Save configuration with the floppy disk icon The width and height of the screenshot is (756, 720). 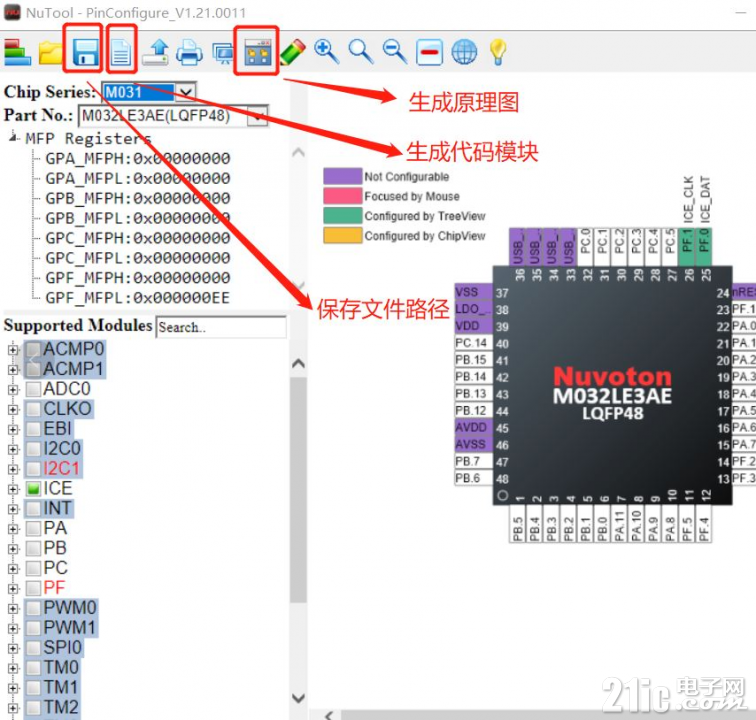coord(86,52)
